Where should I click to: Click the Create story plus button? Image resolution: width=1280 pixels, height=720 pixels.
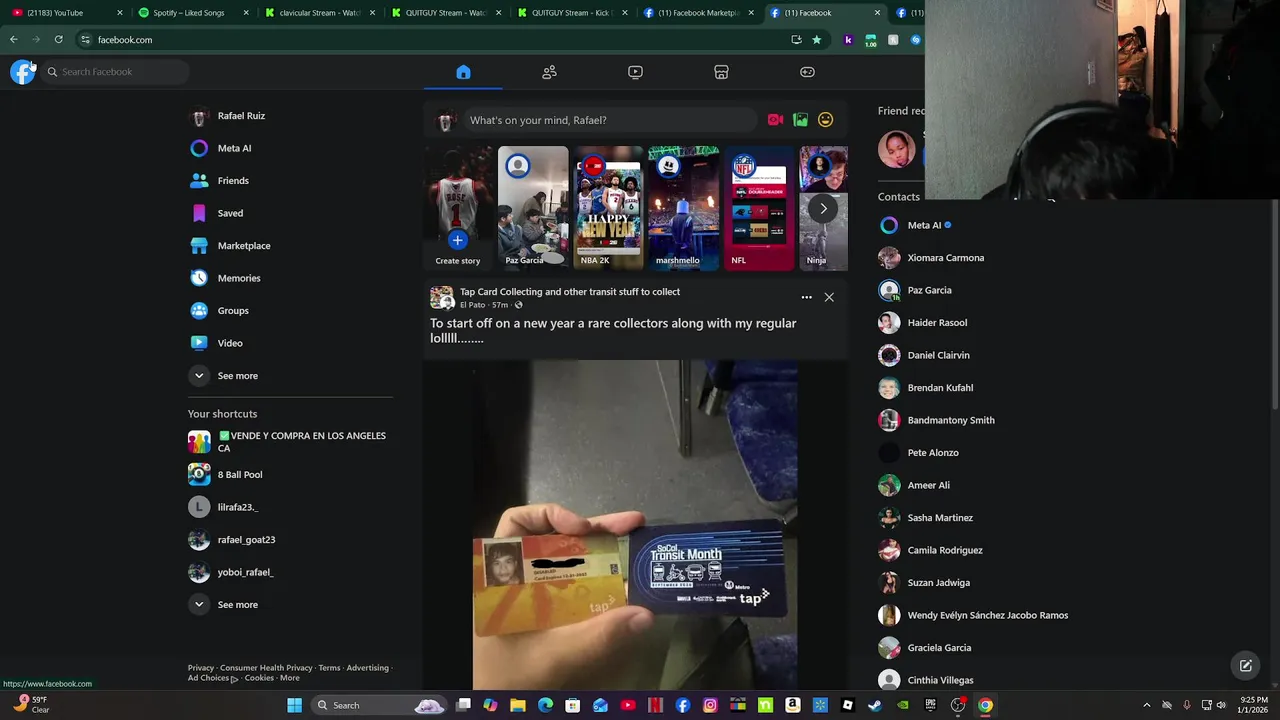[x=457, y=240]
